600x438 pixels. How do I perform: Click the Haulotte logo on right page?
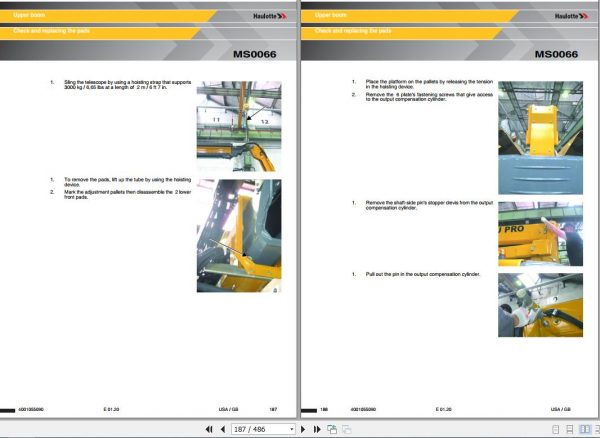click(571, 16)
